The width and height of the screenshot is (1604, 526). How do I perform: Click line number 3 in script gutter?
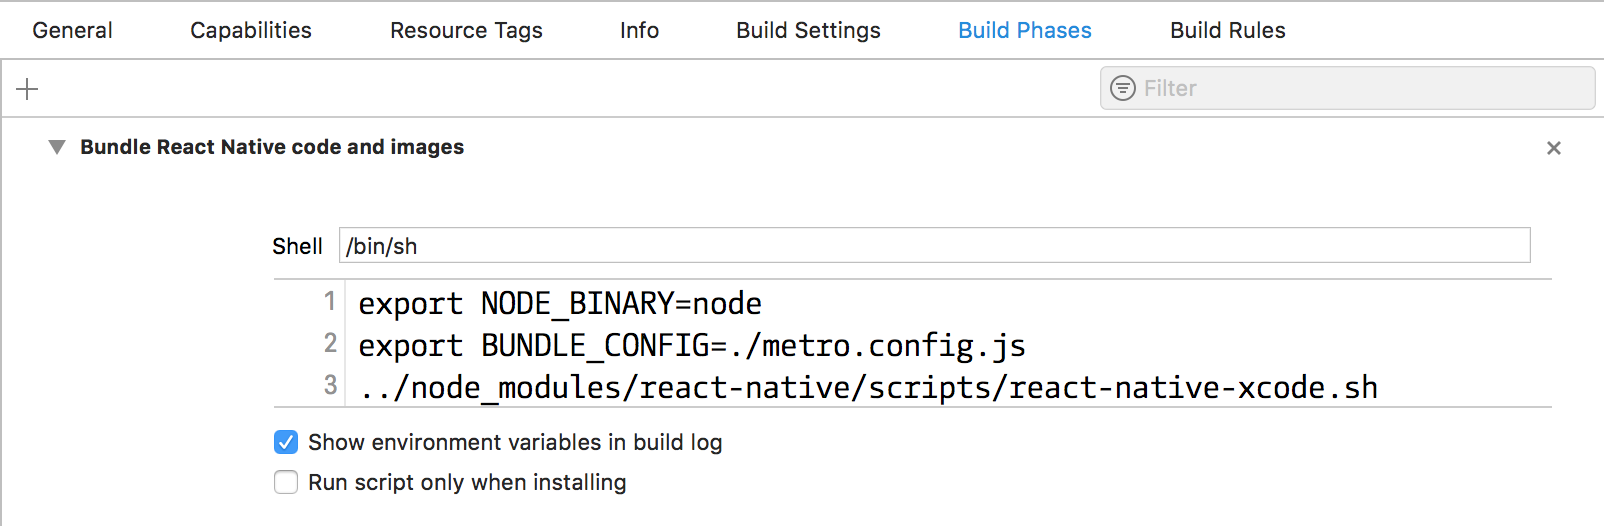click(x=330, y=385)
